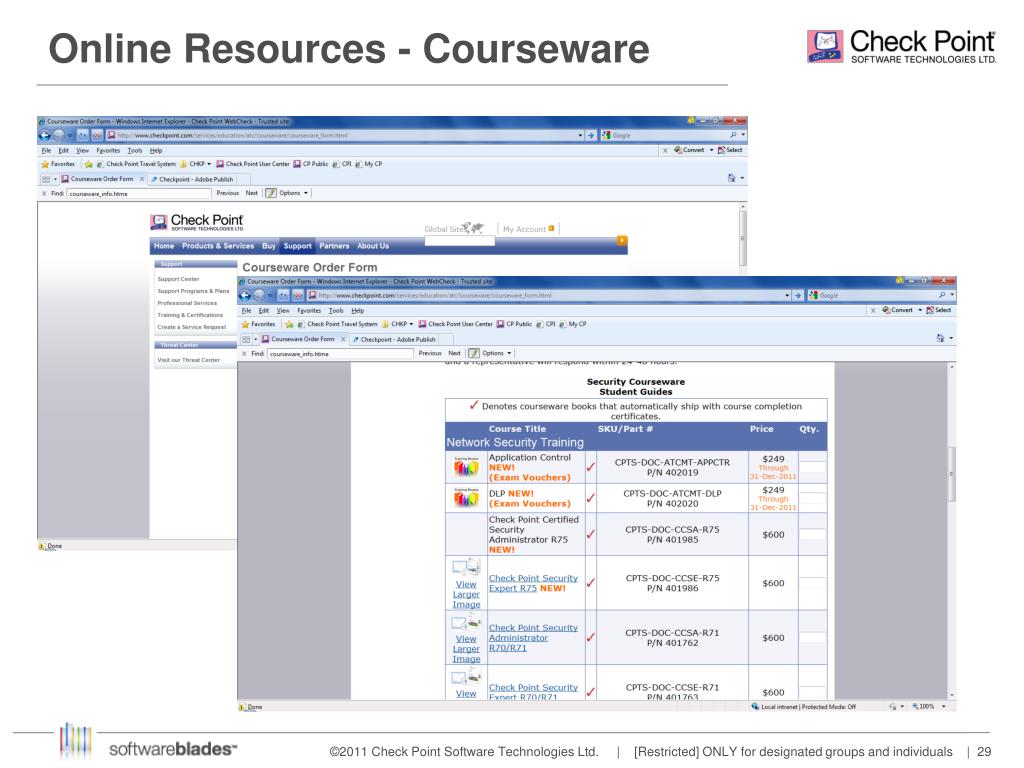Click the Quick Tabs icon in the rear window
Screen dimensions: 1024x768
(x=46, y=179)
